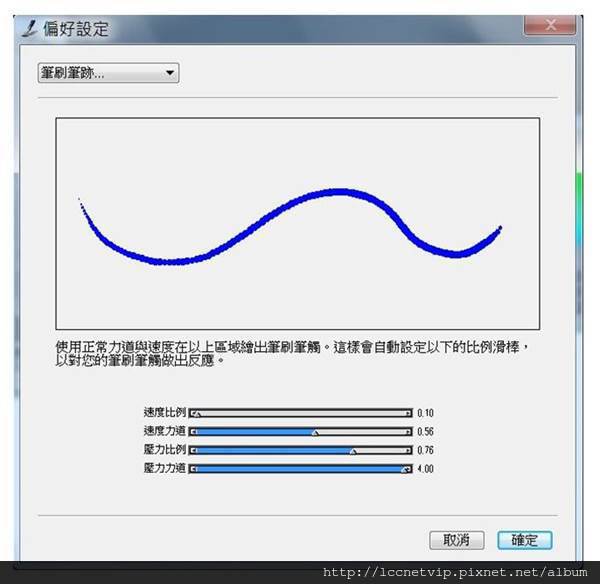Image resolution: width=600 pixels, height=584 pixels.
Task: Open the 筆刷筆跡 preferences dropdown
Action: coord(108,73)
